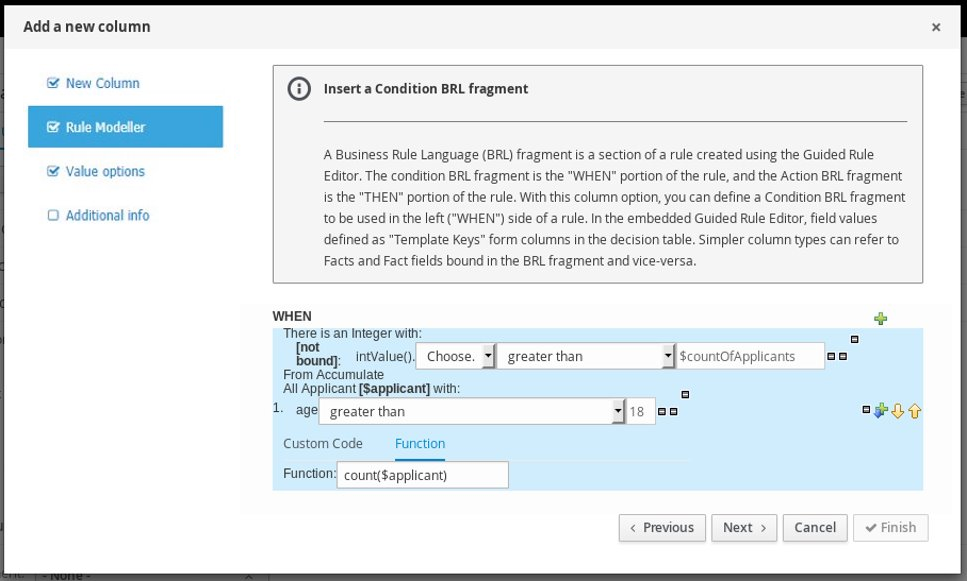Screen dimensions: 968x581
Task: Click the yellow move-up arrow icon
Action: (914, 411)
